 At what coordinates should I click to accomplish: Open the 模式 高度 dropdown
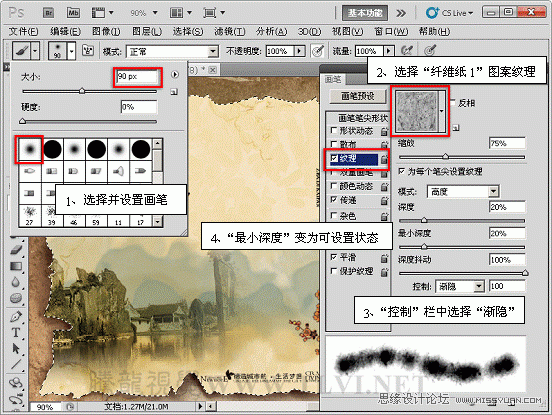coord(463,191)
